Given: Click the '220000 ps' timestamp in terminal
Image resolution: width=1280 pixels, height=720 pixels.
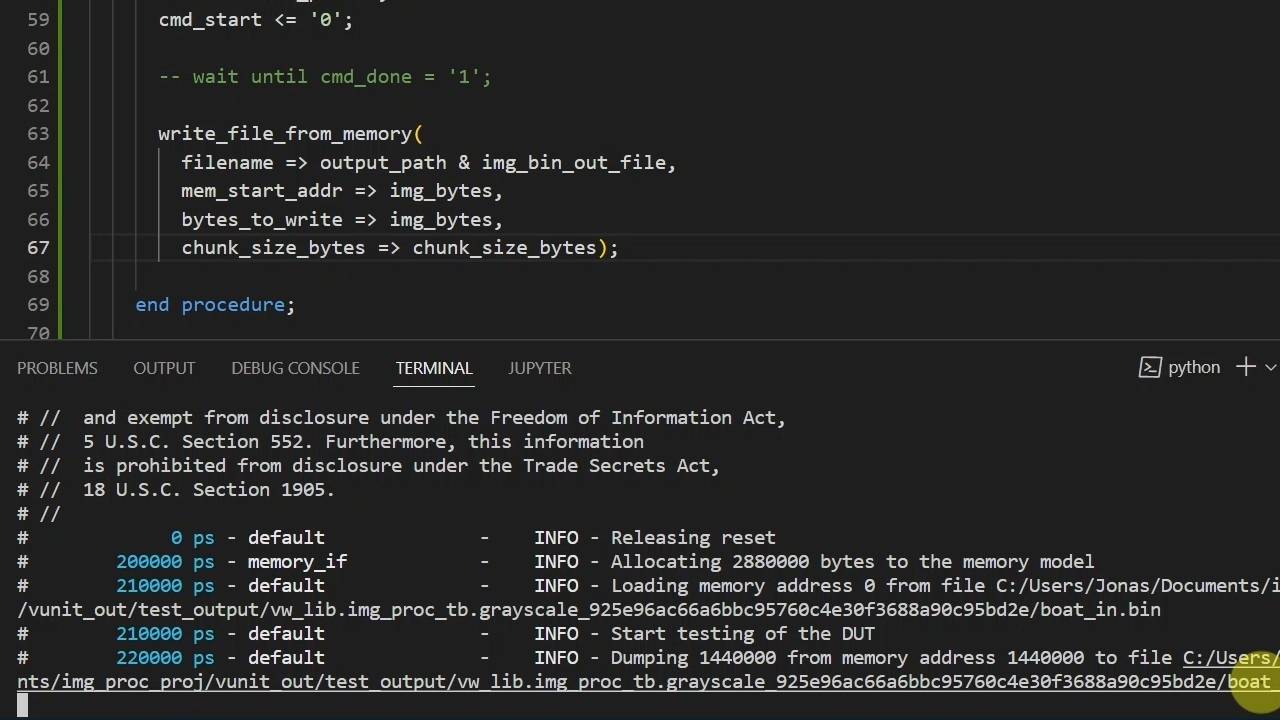Looking at the screenshot, I should [x=165, y=658].
